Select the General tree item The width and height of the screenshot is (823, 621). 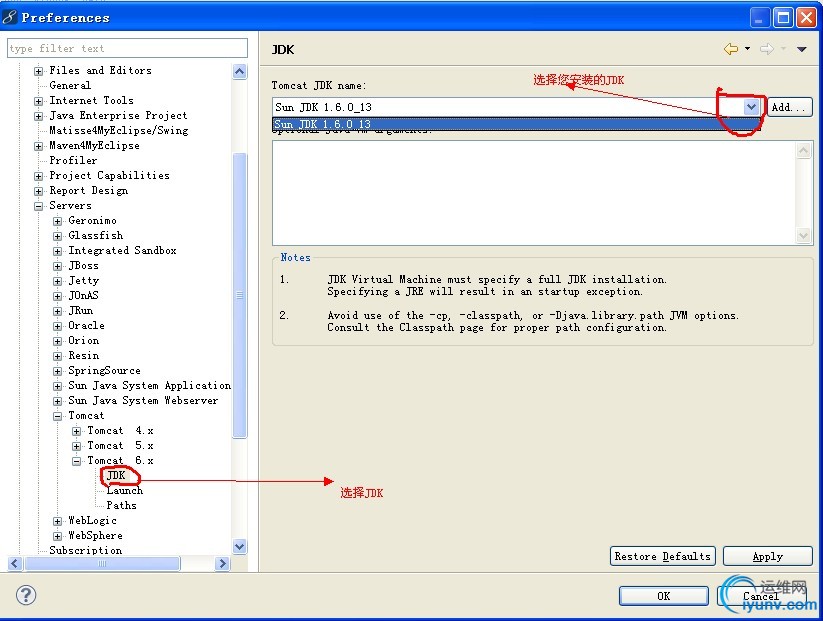point(70,85)
